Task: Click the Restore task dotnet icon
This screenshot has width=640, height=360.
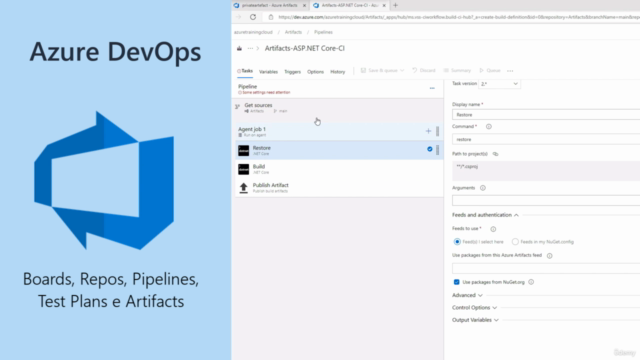Action: point(244,151)
